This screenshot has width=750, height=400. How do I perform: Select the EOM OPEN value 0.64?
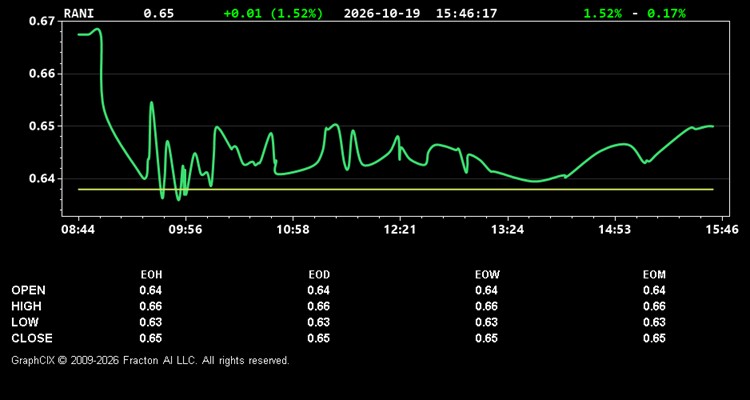654,290
